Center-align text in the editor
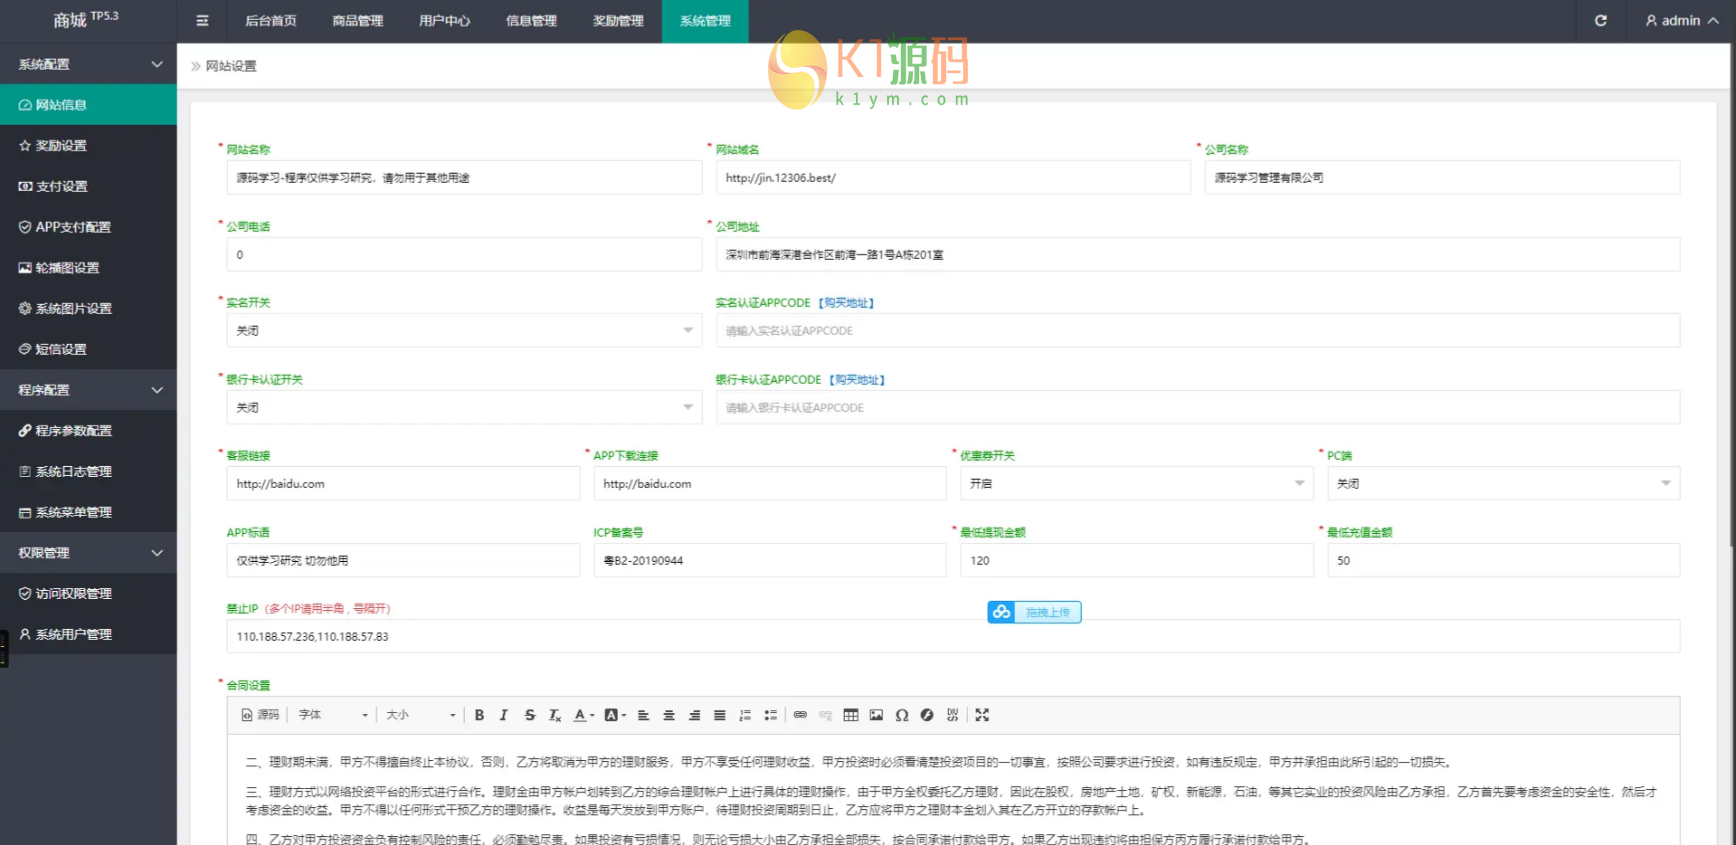Screen dimensions: 1736x845 click(669, 715)
